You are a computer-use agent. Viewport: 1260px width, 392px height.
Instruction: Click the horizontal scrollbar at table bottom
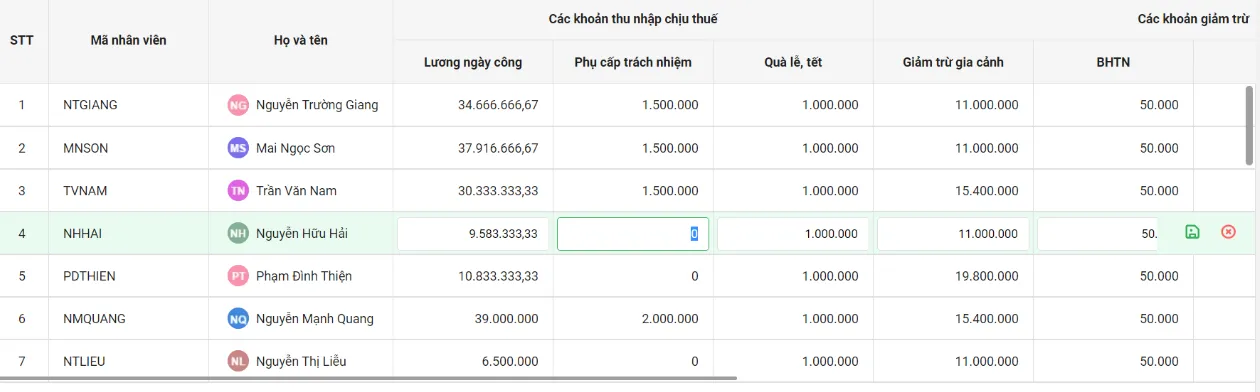point(369,379)
